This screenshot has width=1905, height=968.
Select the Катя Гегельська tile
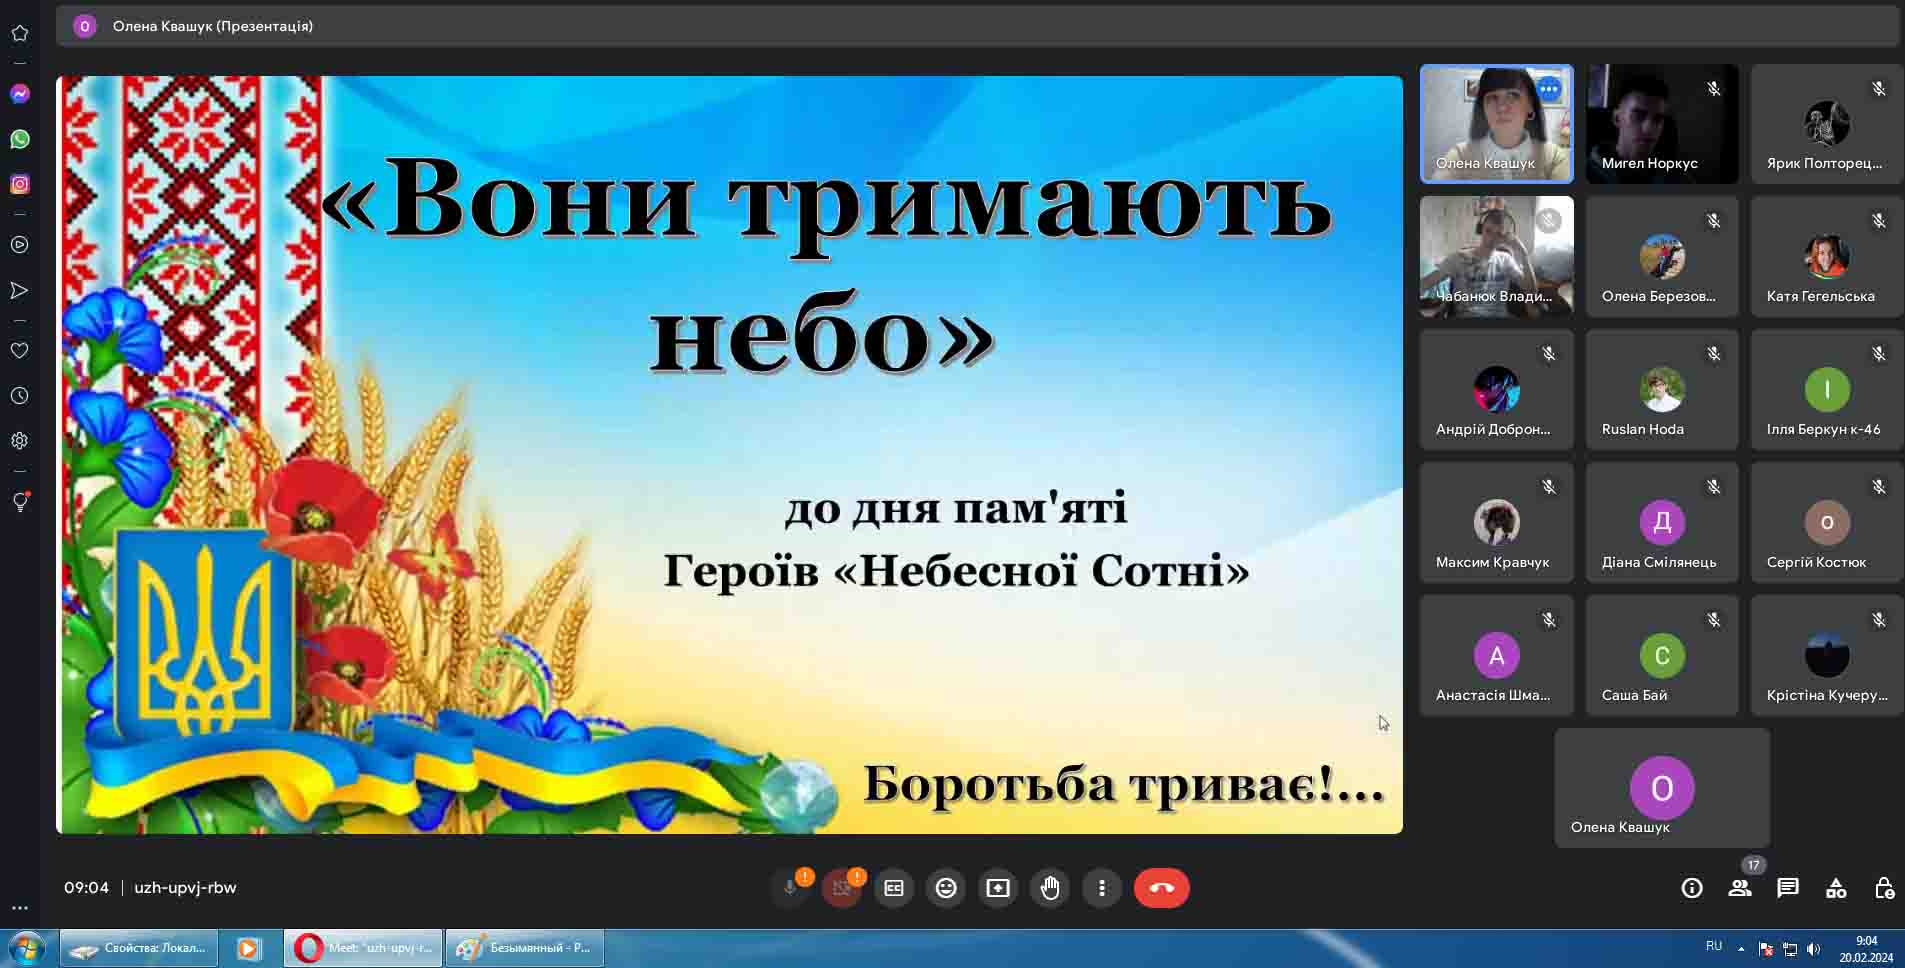(1827, 257)
